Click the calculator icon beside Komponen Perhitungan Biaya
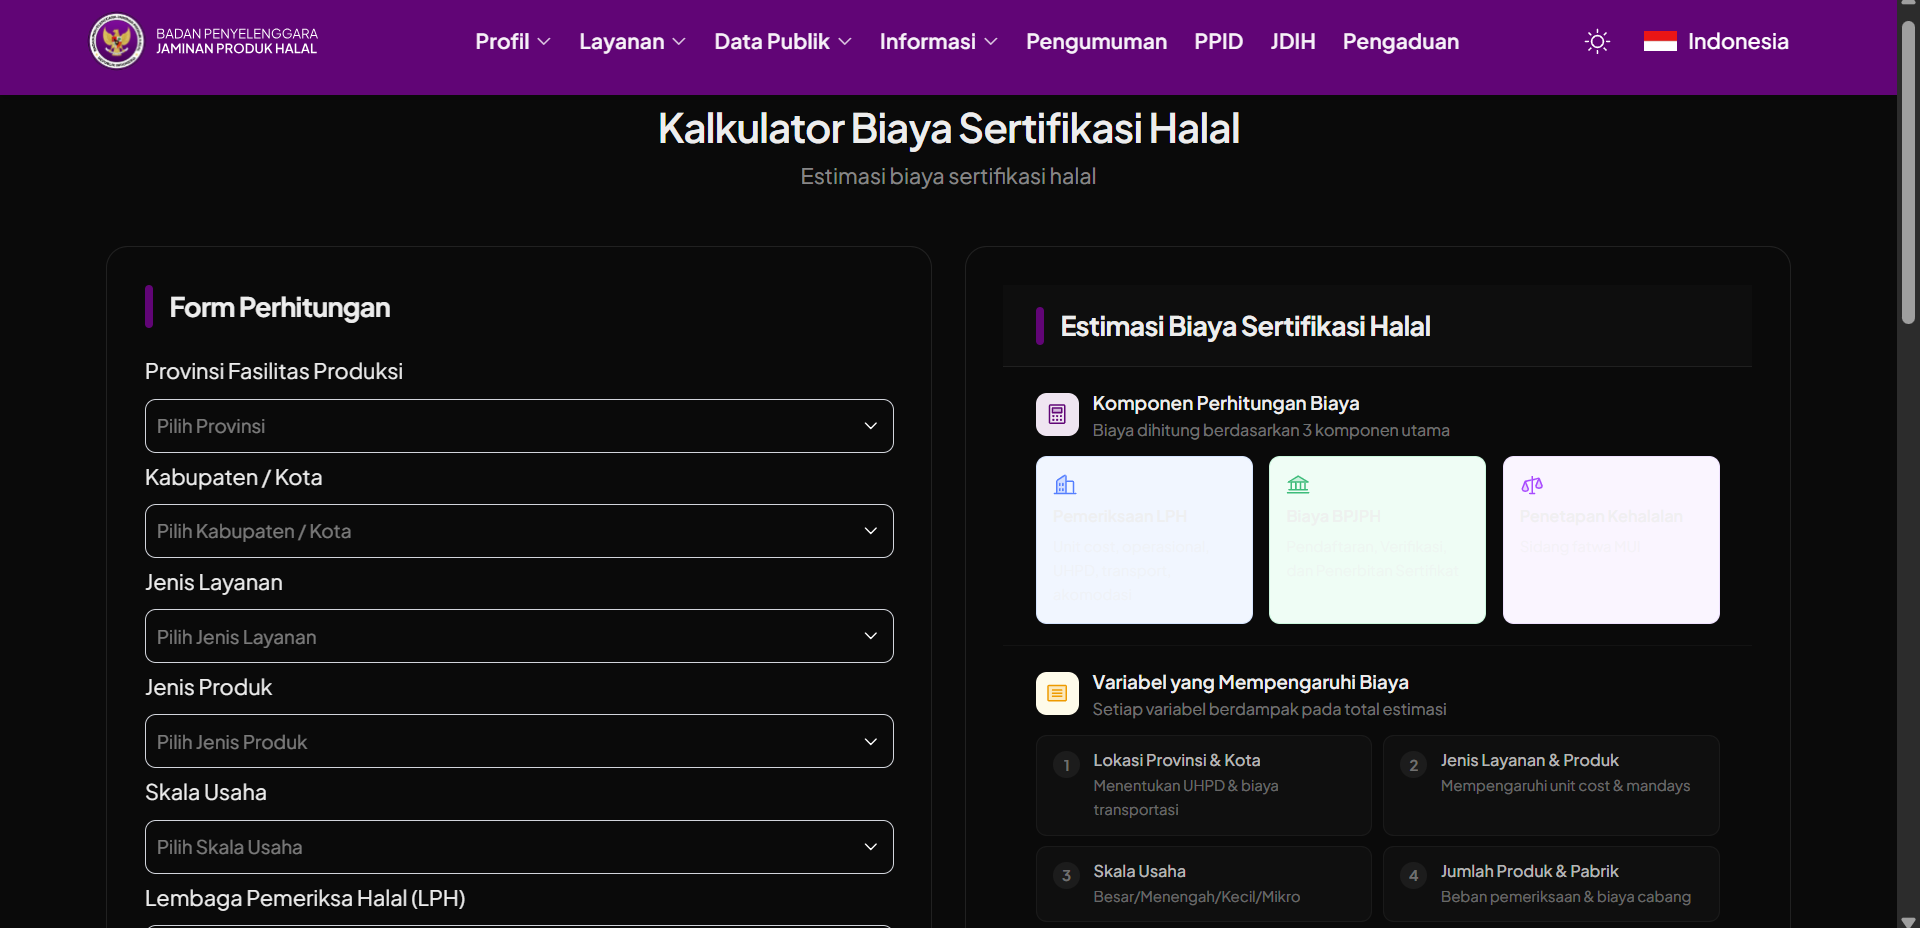 [x=1057, y=414]
